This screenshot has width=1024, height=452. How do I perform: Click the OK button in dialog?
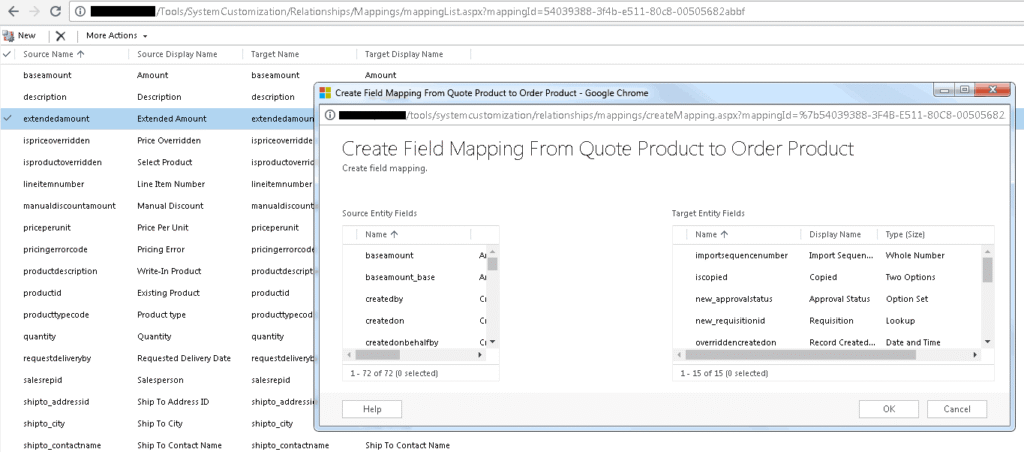coord(888,409)
